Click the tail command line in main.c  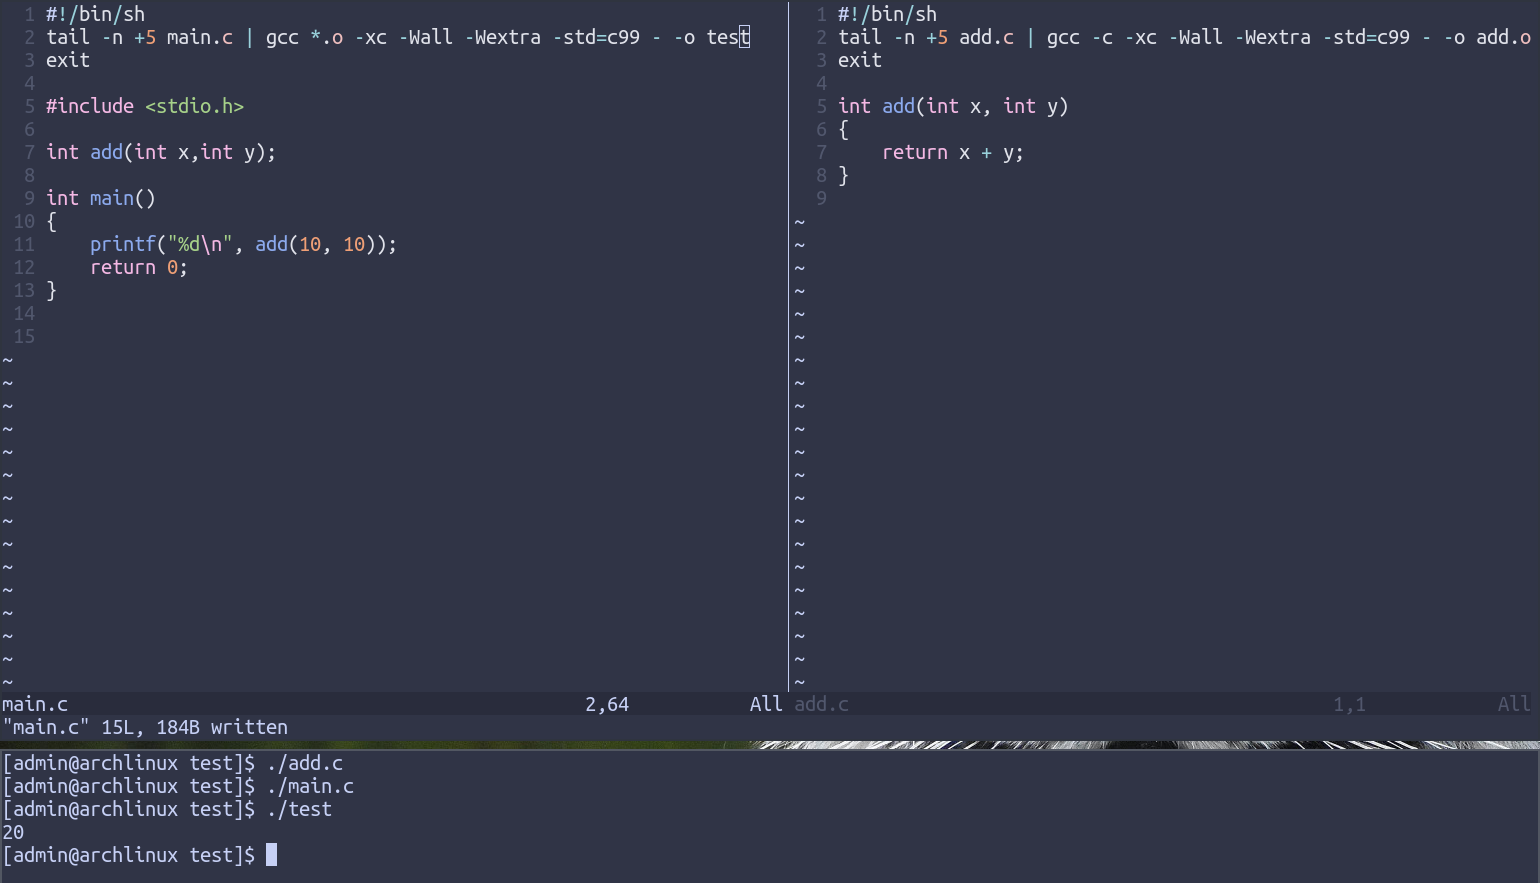(x=398, y=37)
